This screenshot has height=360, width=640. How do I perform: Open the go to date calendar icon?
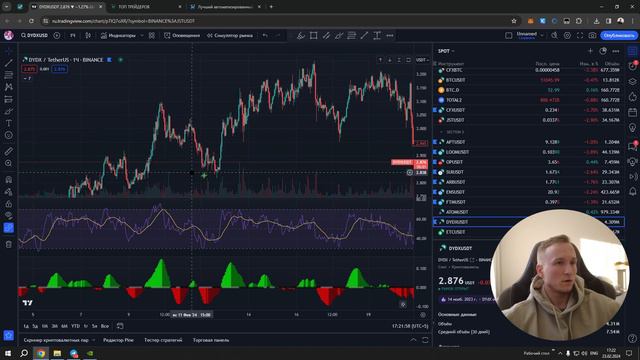120,326
